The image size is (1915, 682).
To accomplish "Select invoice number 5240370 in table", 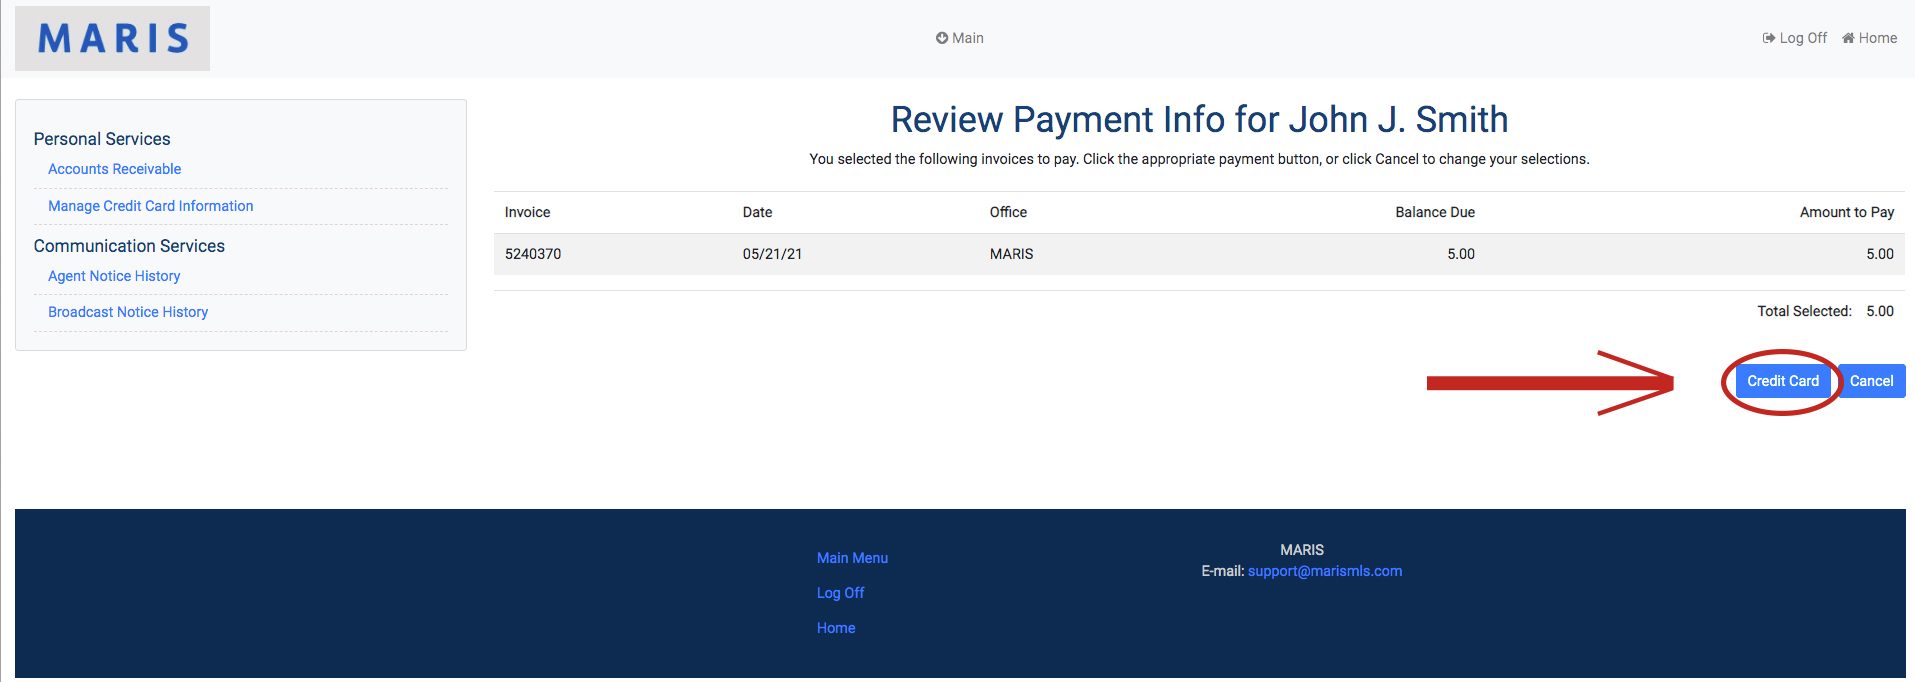I will tap(533, 254).
